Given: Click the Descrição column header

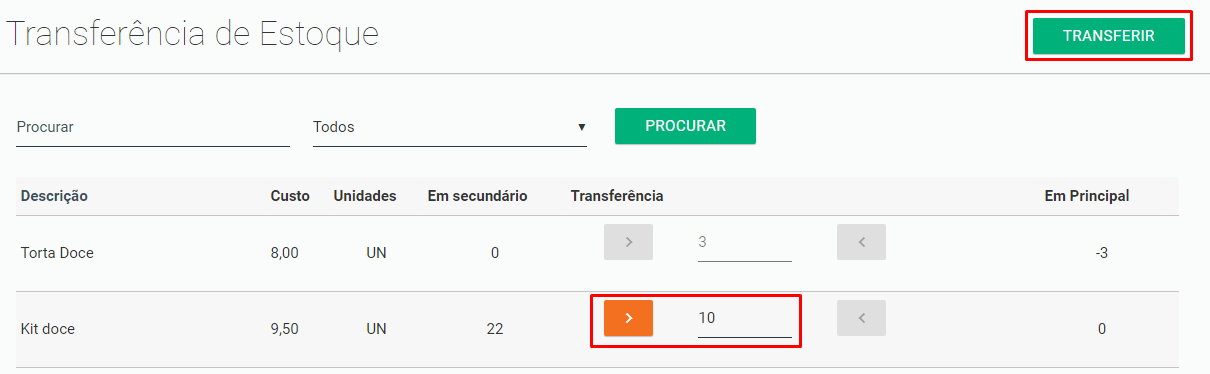Looking at the screenshot, I should [x=54, y=196].
